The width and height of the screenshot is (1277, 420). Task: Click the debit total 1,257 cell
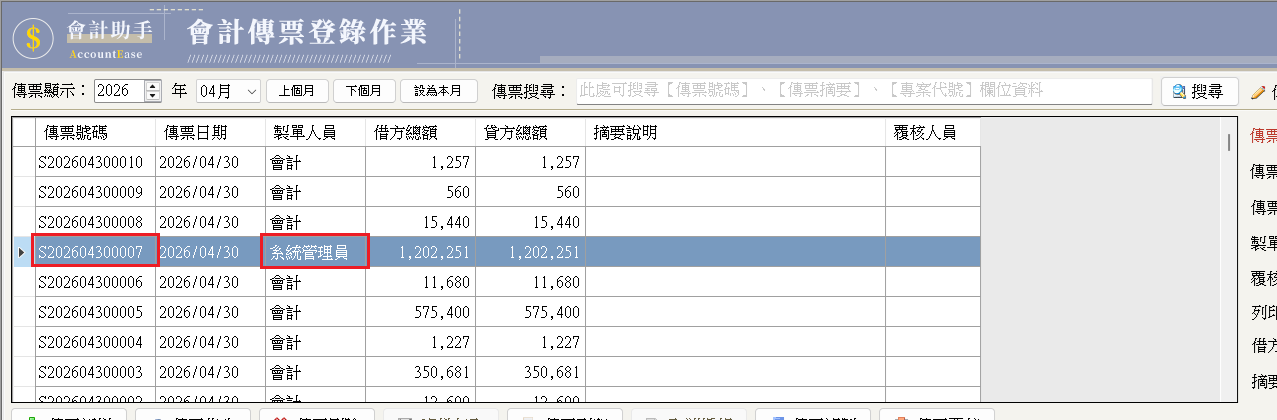(x=420, y=162)
